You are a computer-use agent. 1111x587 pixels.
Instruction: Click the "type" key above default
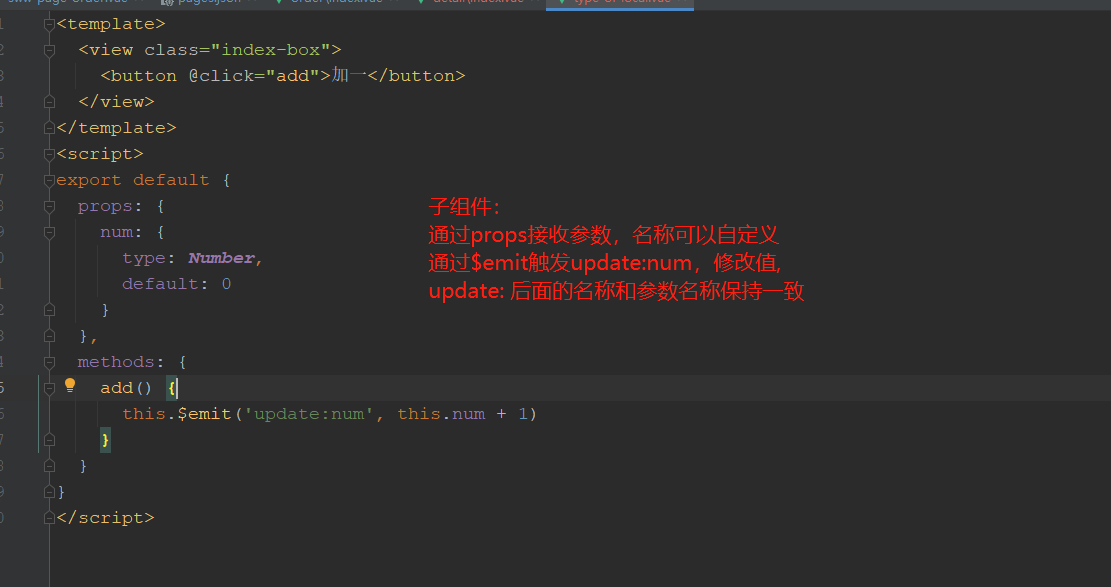[144, 258]
